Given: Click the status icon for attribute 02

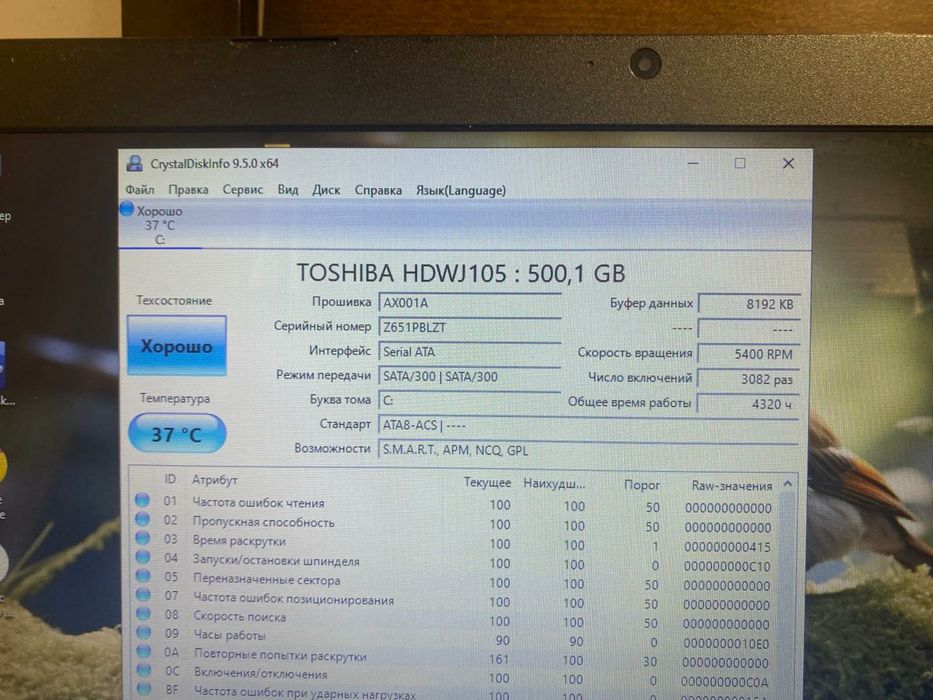Looking at the screenshot, I should [x=142, y=519].
